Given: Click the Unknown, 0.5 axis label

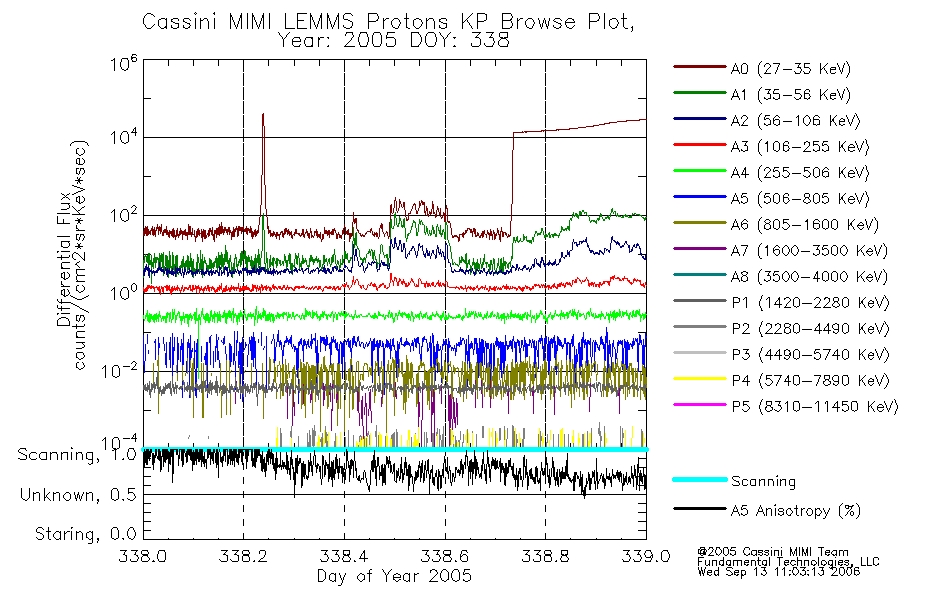Looking at the screenshot, I should (x=78, y=495).
